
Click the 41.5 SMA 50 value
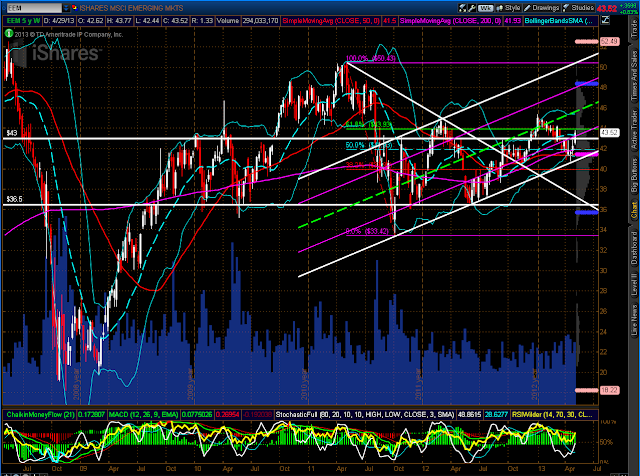point(389,20)
